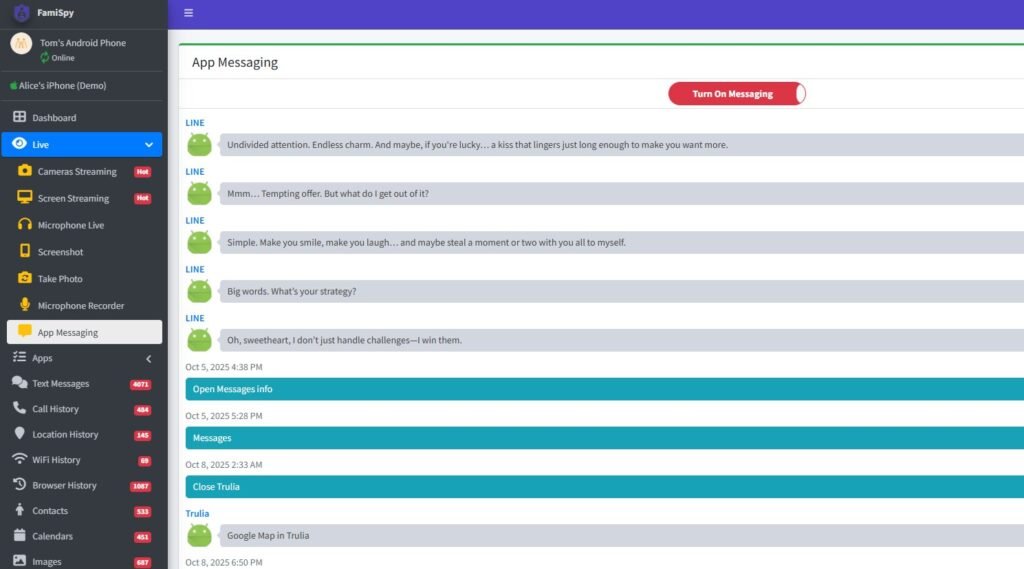
Task: Open the Browser History menu item
Action: coord(64,486)
